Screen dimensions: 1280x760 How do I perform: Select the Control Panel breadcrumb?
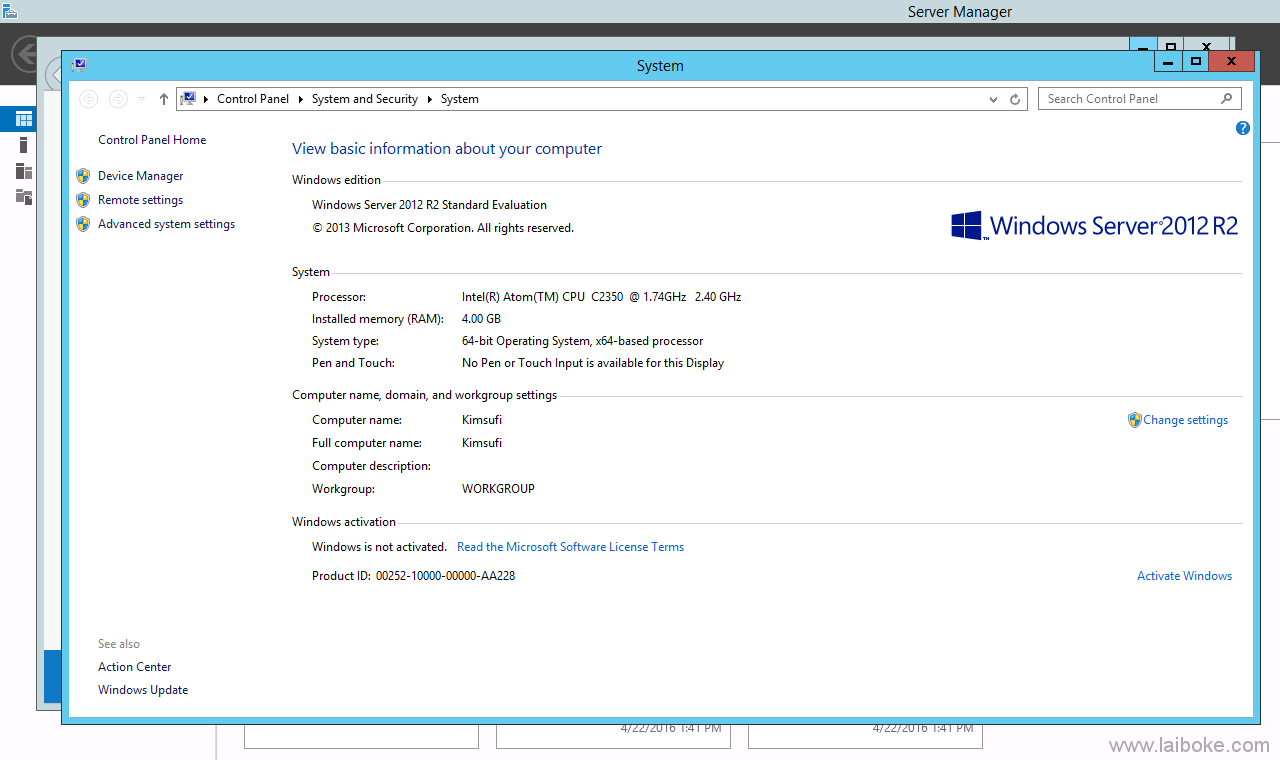click(x=253, y=99)
